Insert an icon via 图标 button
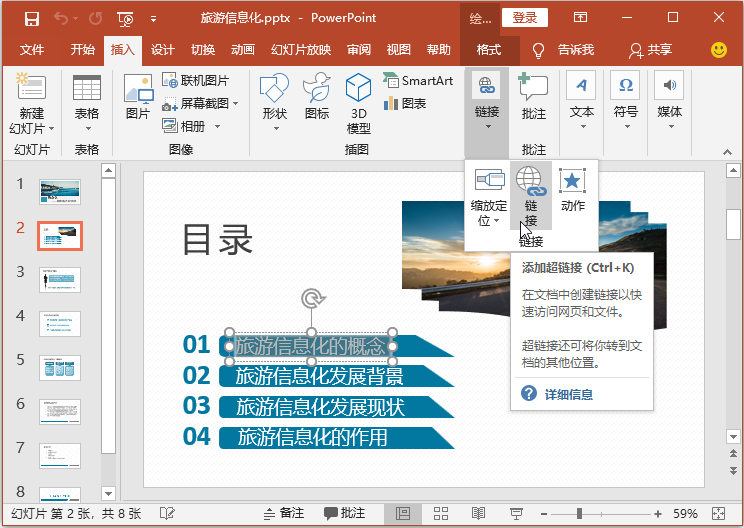Image resolution: width=744 pixels, height=528 pixels. tap(317, 96)
